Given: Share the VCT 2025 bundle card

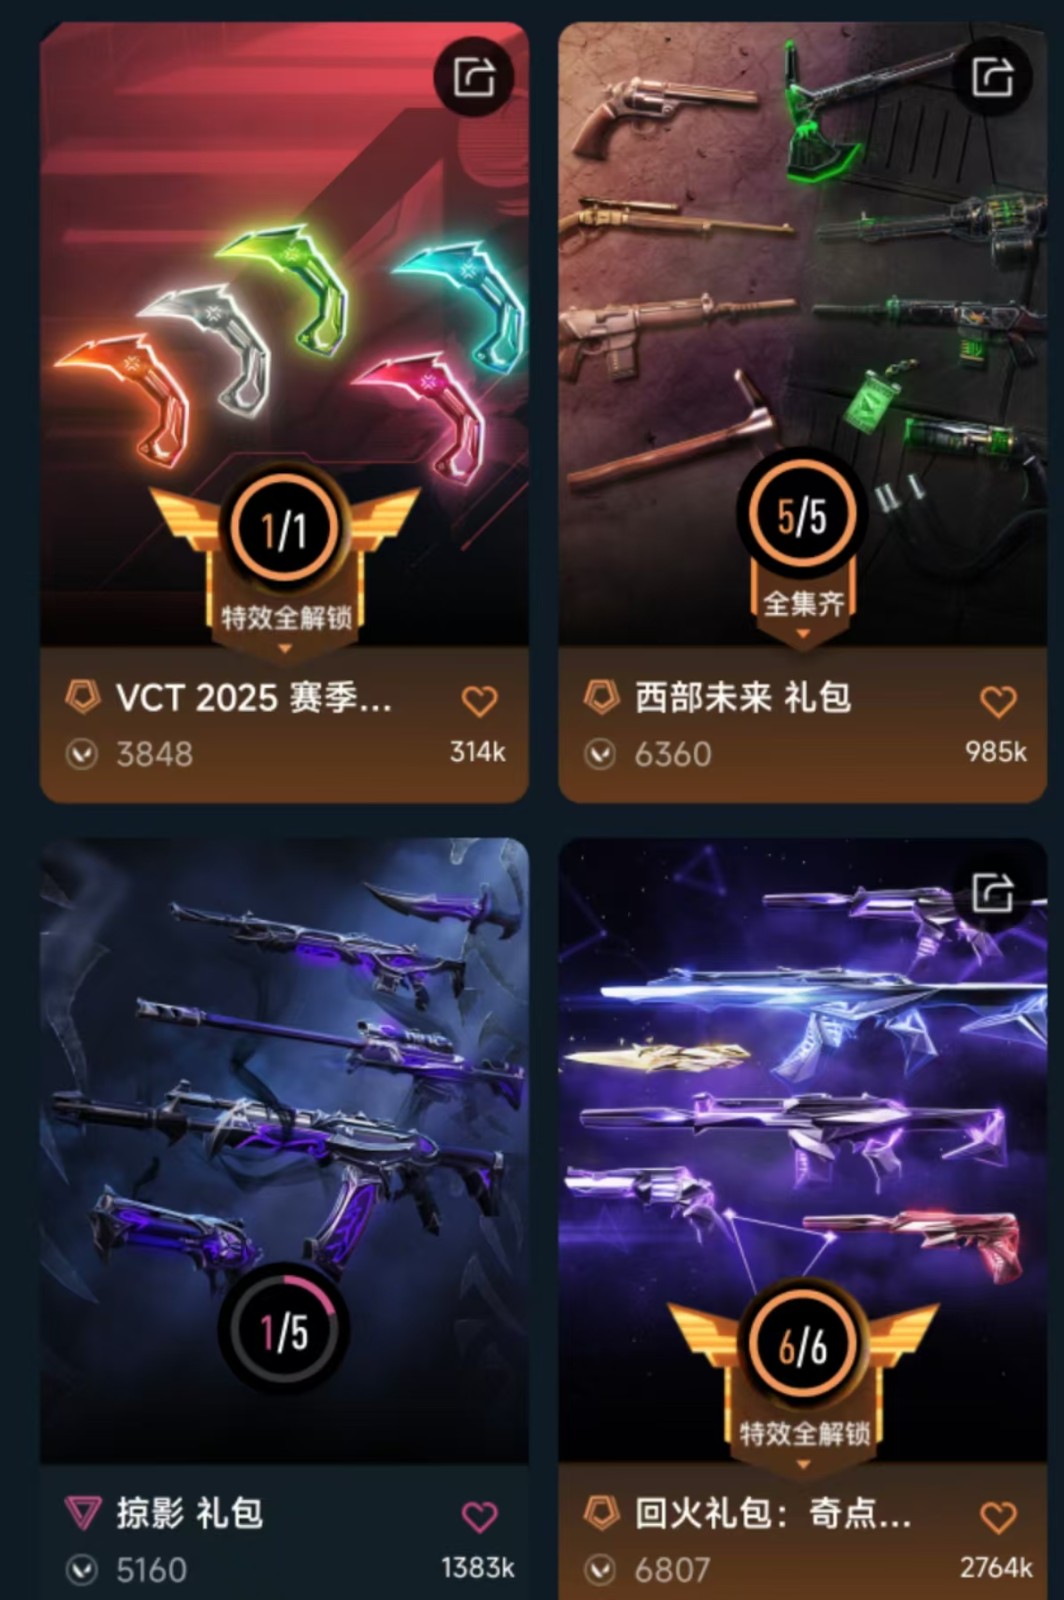Looking at the screenshot, I should [474, 77].
